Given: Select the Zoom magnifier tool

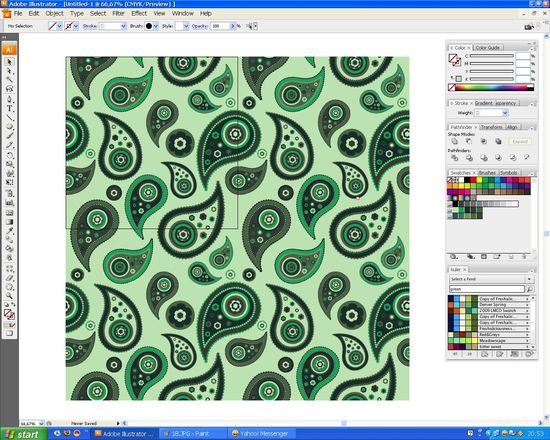Looking at the screenshot, I should pyautogui.click(x=9, y=296).
